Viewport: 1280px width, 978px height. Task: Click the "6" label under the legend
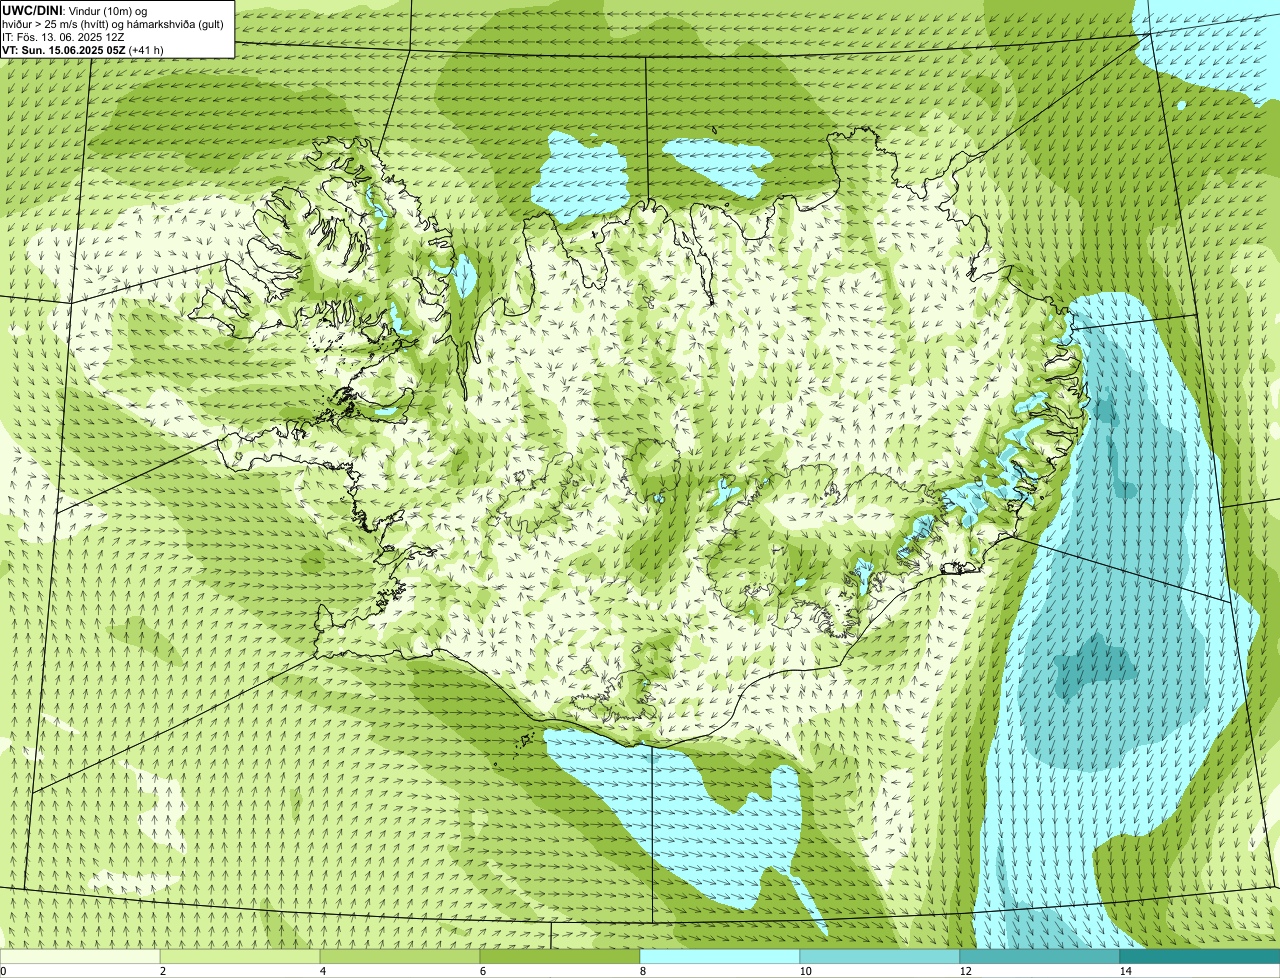click(482, 971)
